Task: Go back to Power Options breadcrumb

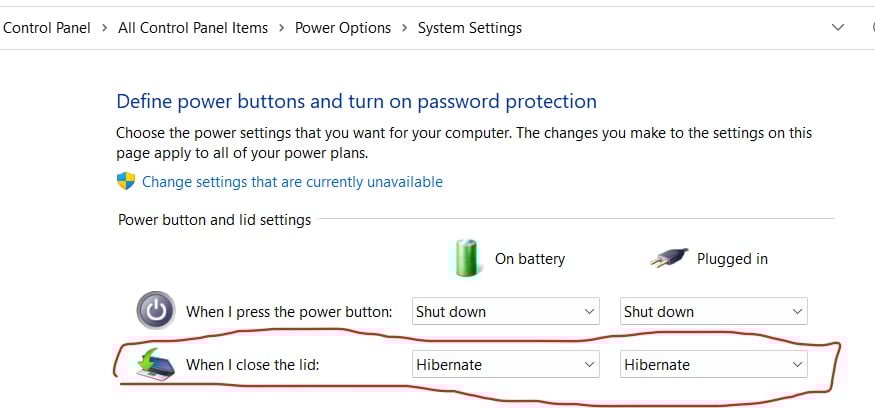Action: tap(343, 28)
